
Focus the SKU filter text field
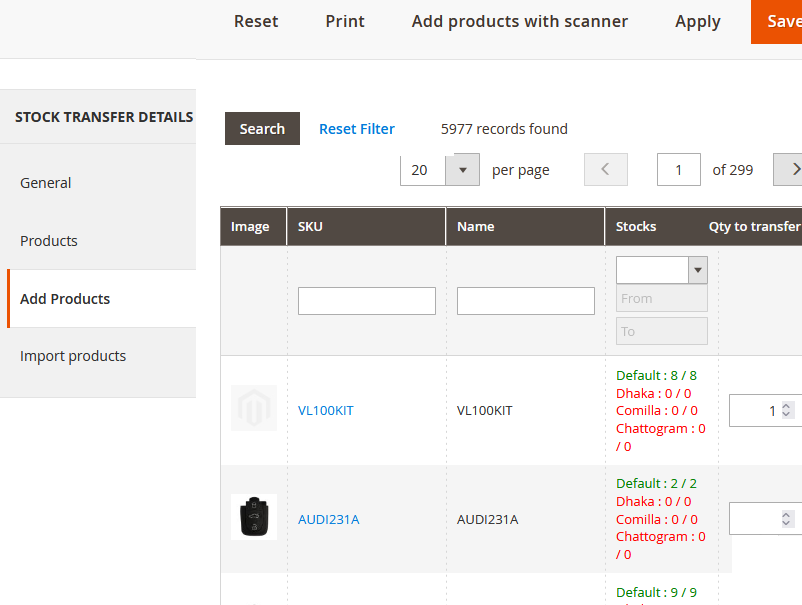pos(367,301)
